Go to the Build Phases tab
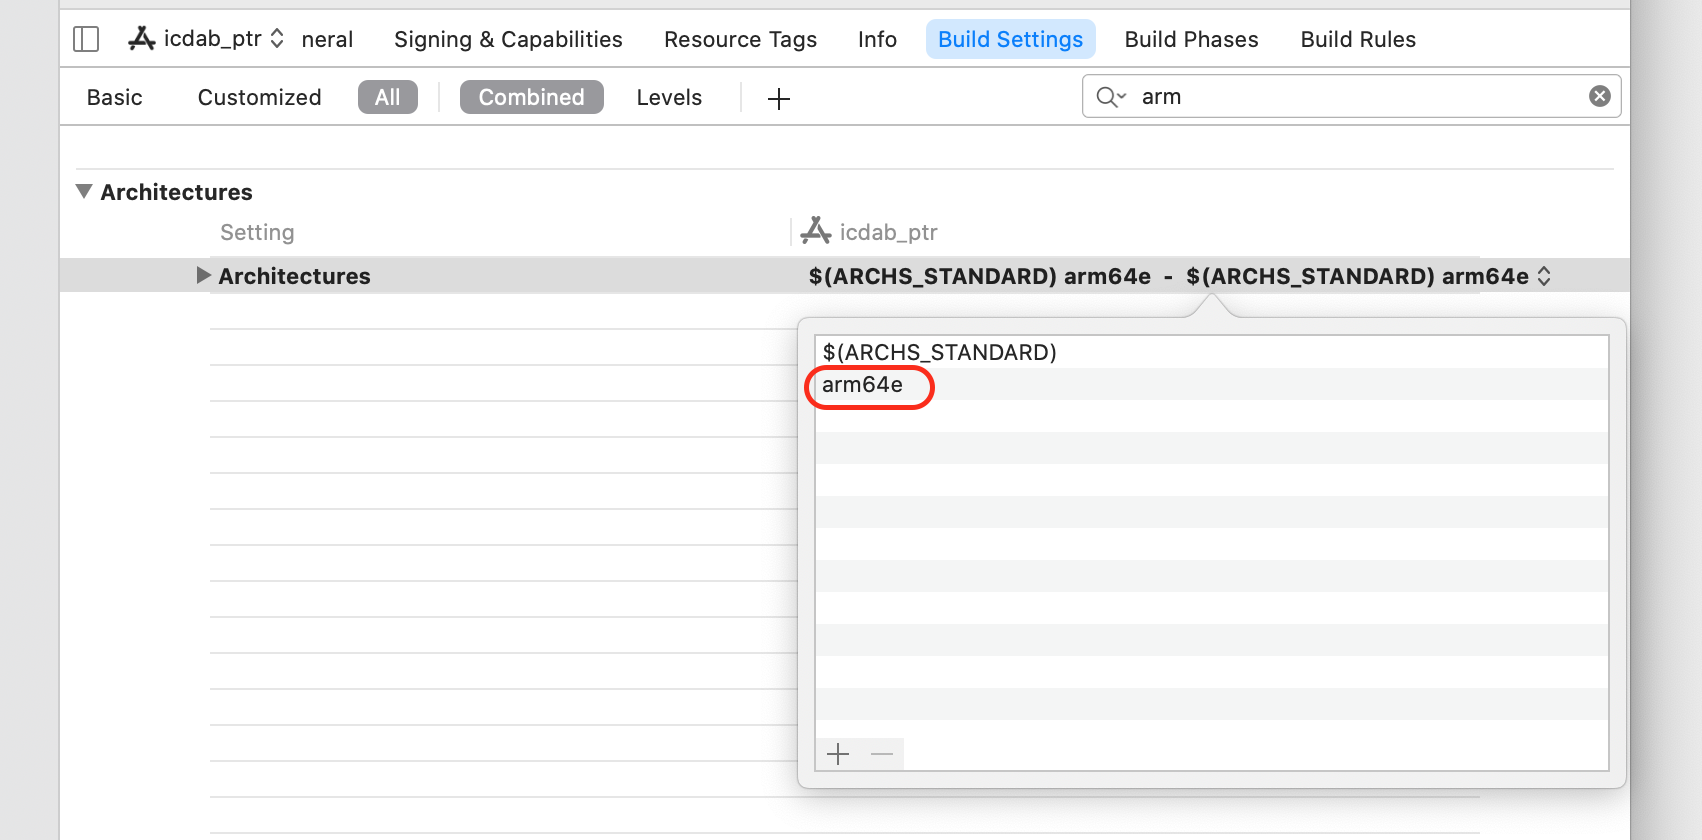Screen dimensions: 1702x840 1191,39
